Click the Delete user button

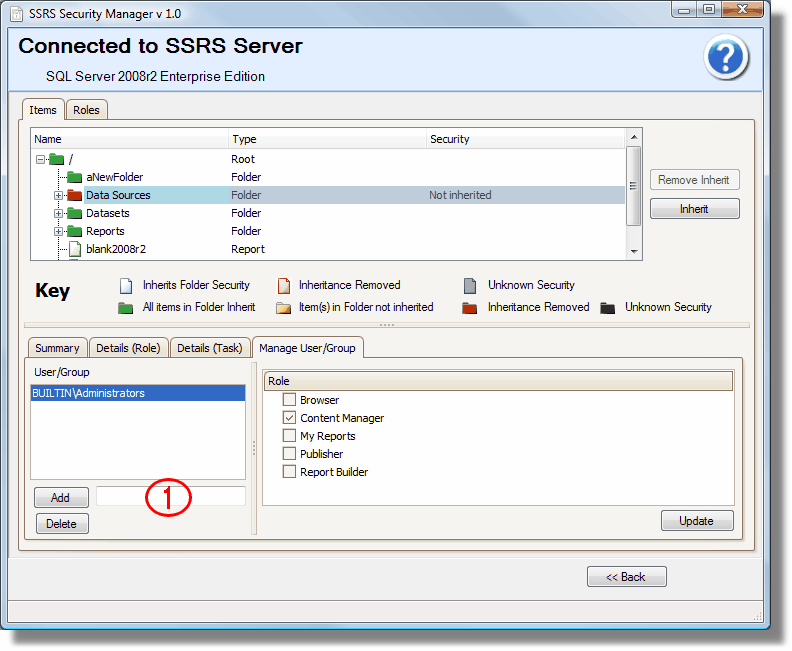tap(62, 524)
